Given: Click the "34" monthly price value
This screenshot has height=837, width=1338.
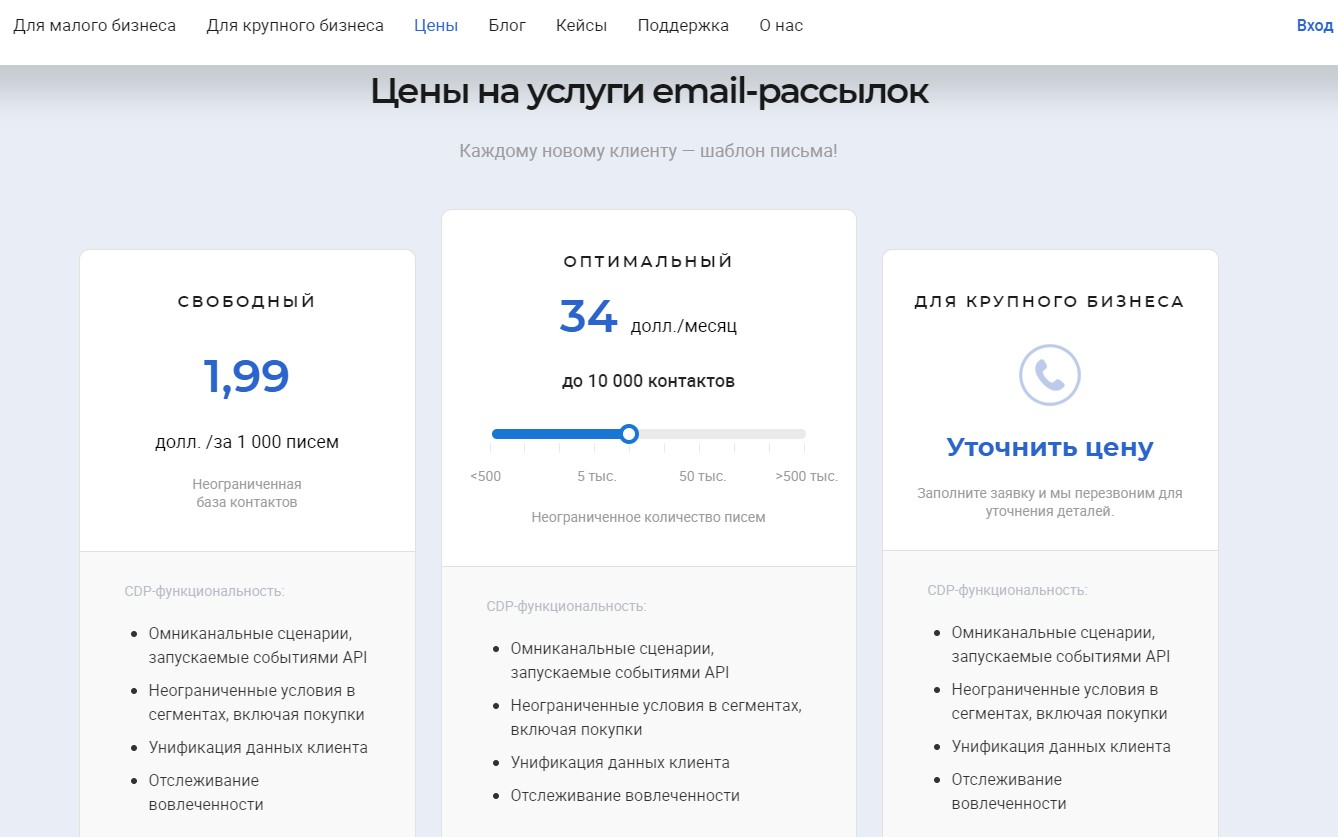Looking at the screenshot, I should click(x=588, y=316).
